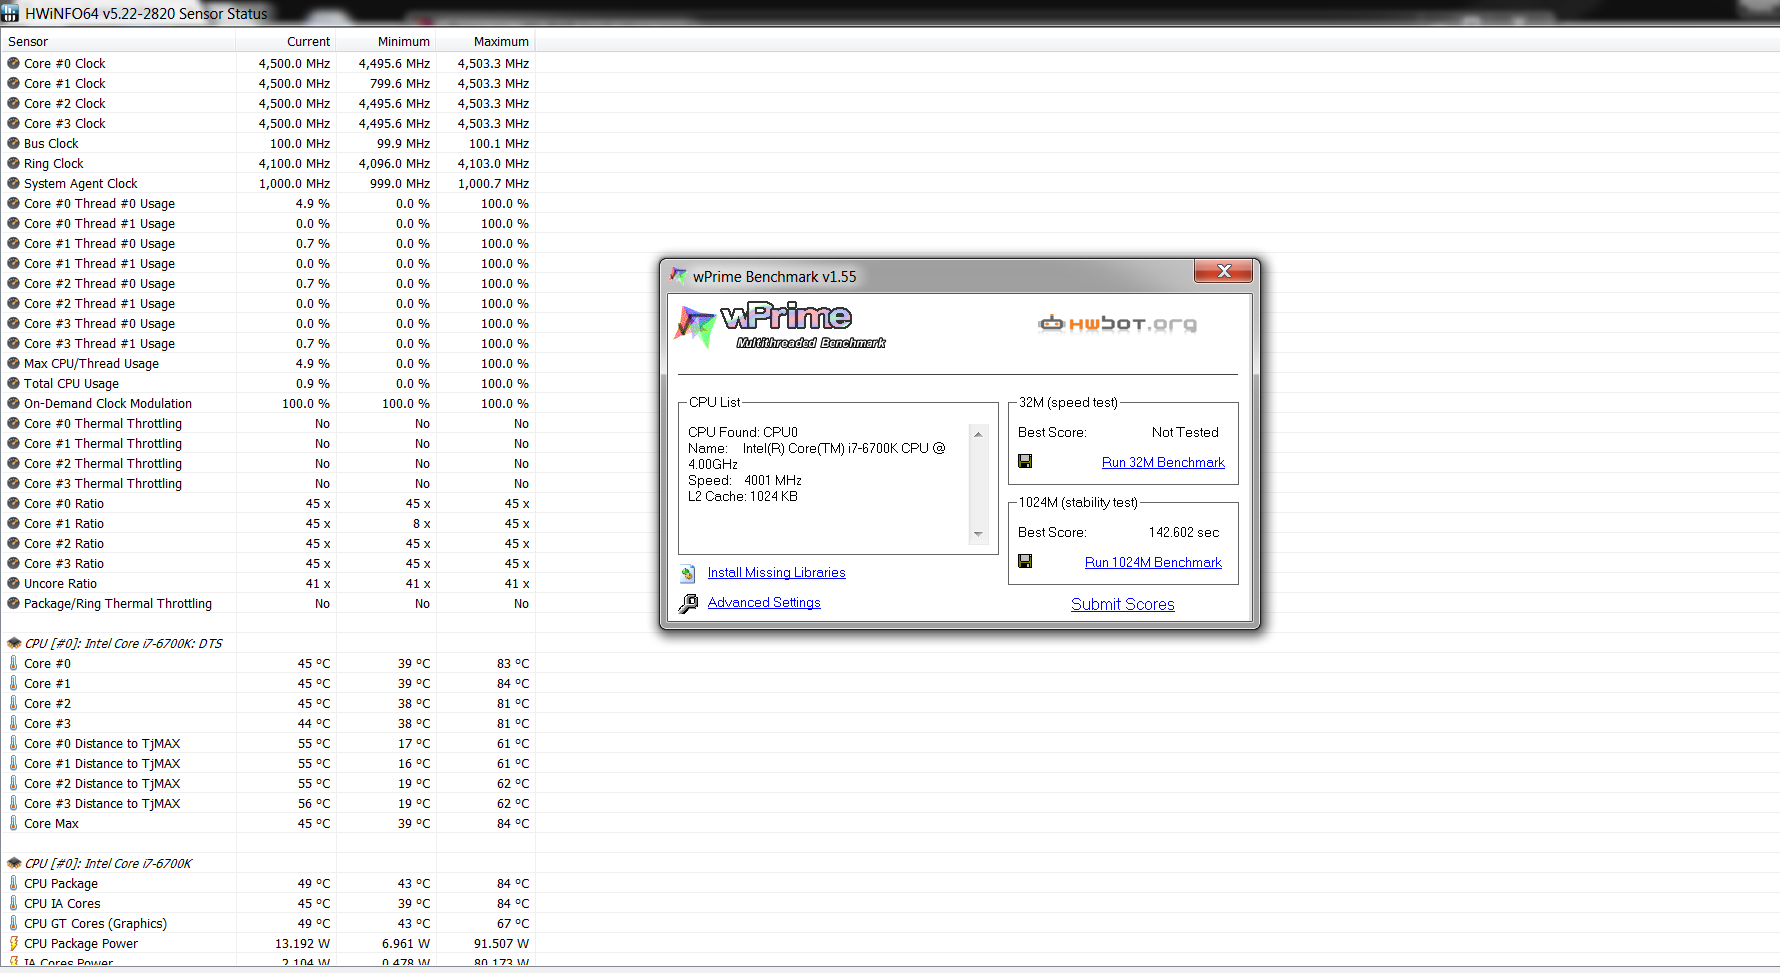This screenshot has height=973, width=1780.
Task: Click the Core #3 temperature thermometer icon
Action: 14,723
